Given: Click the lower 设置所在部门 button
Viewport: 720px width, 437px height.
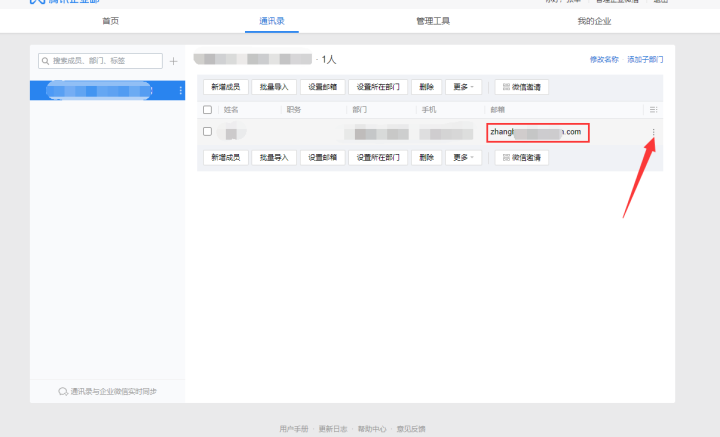Looking at the screenshot, I should [x=378, y=157].
